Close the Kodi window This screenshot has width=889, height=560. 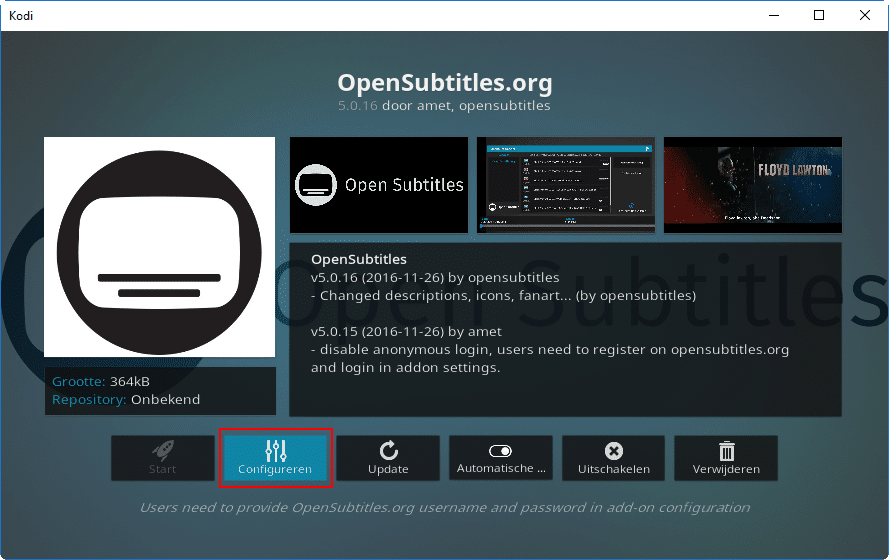pos(865,15)
